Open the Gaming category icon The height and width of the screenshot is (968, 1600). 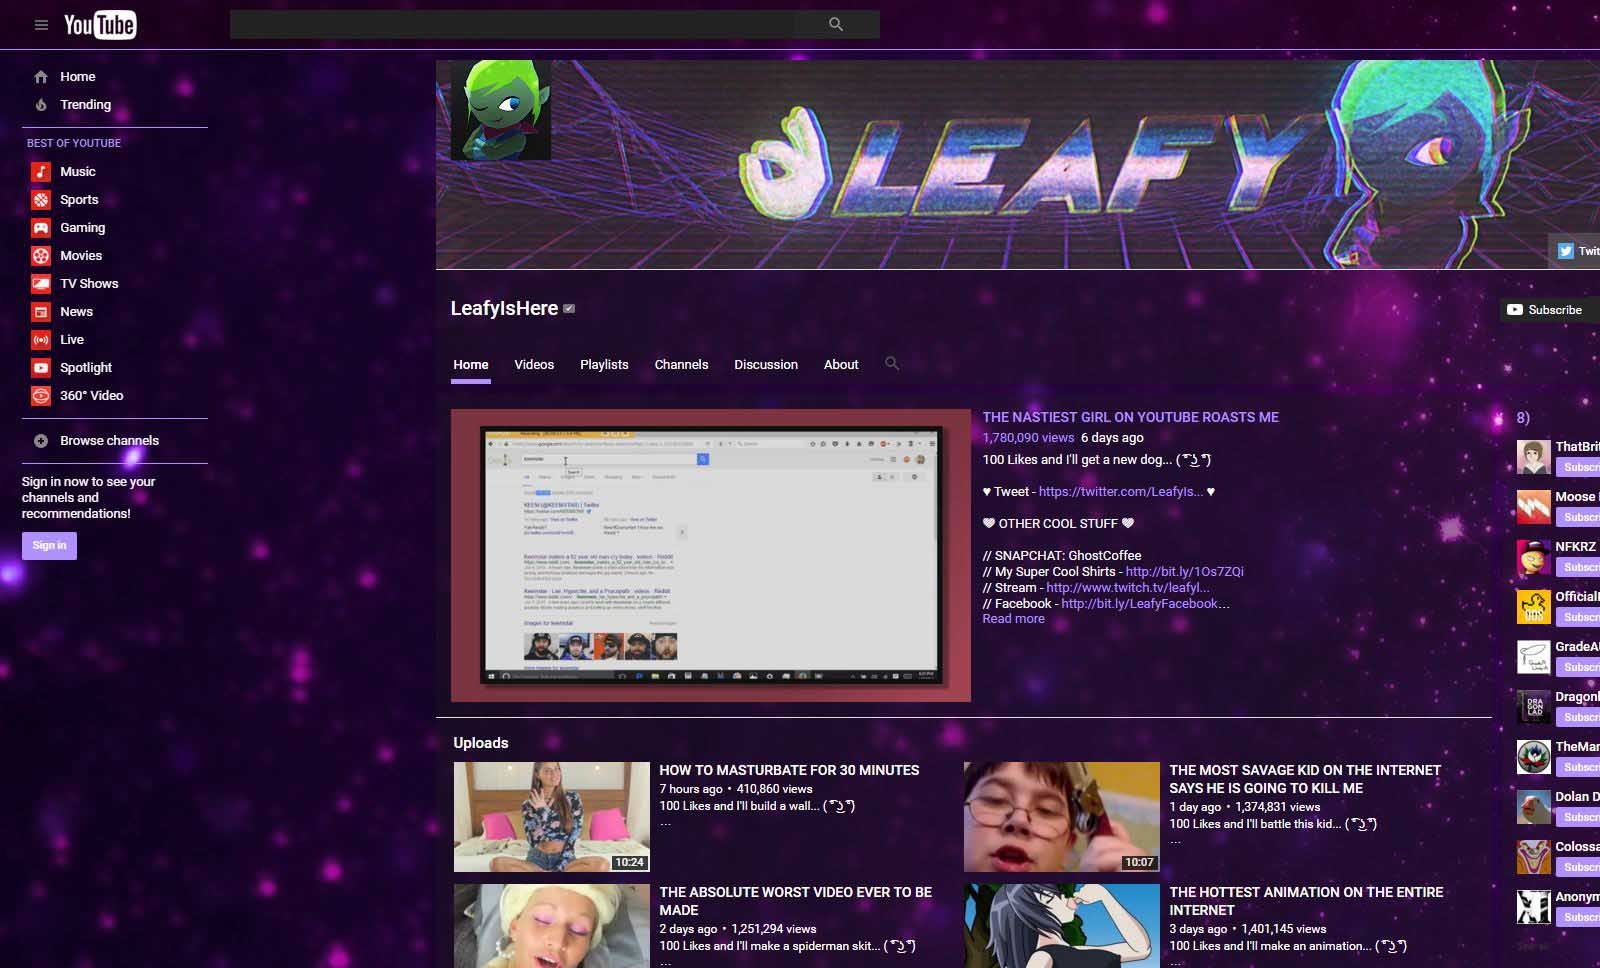(x=41, y=228)
